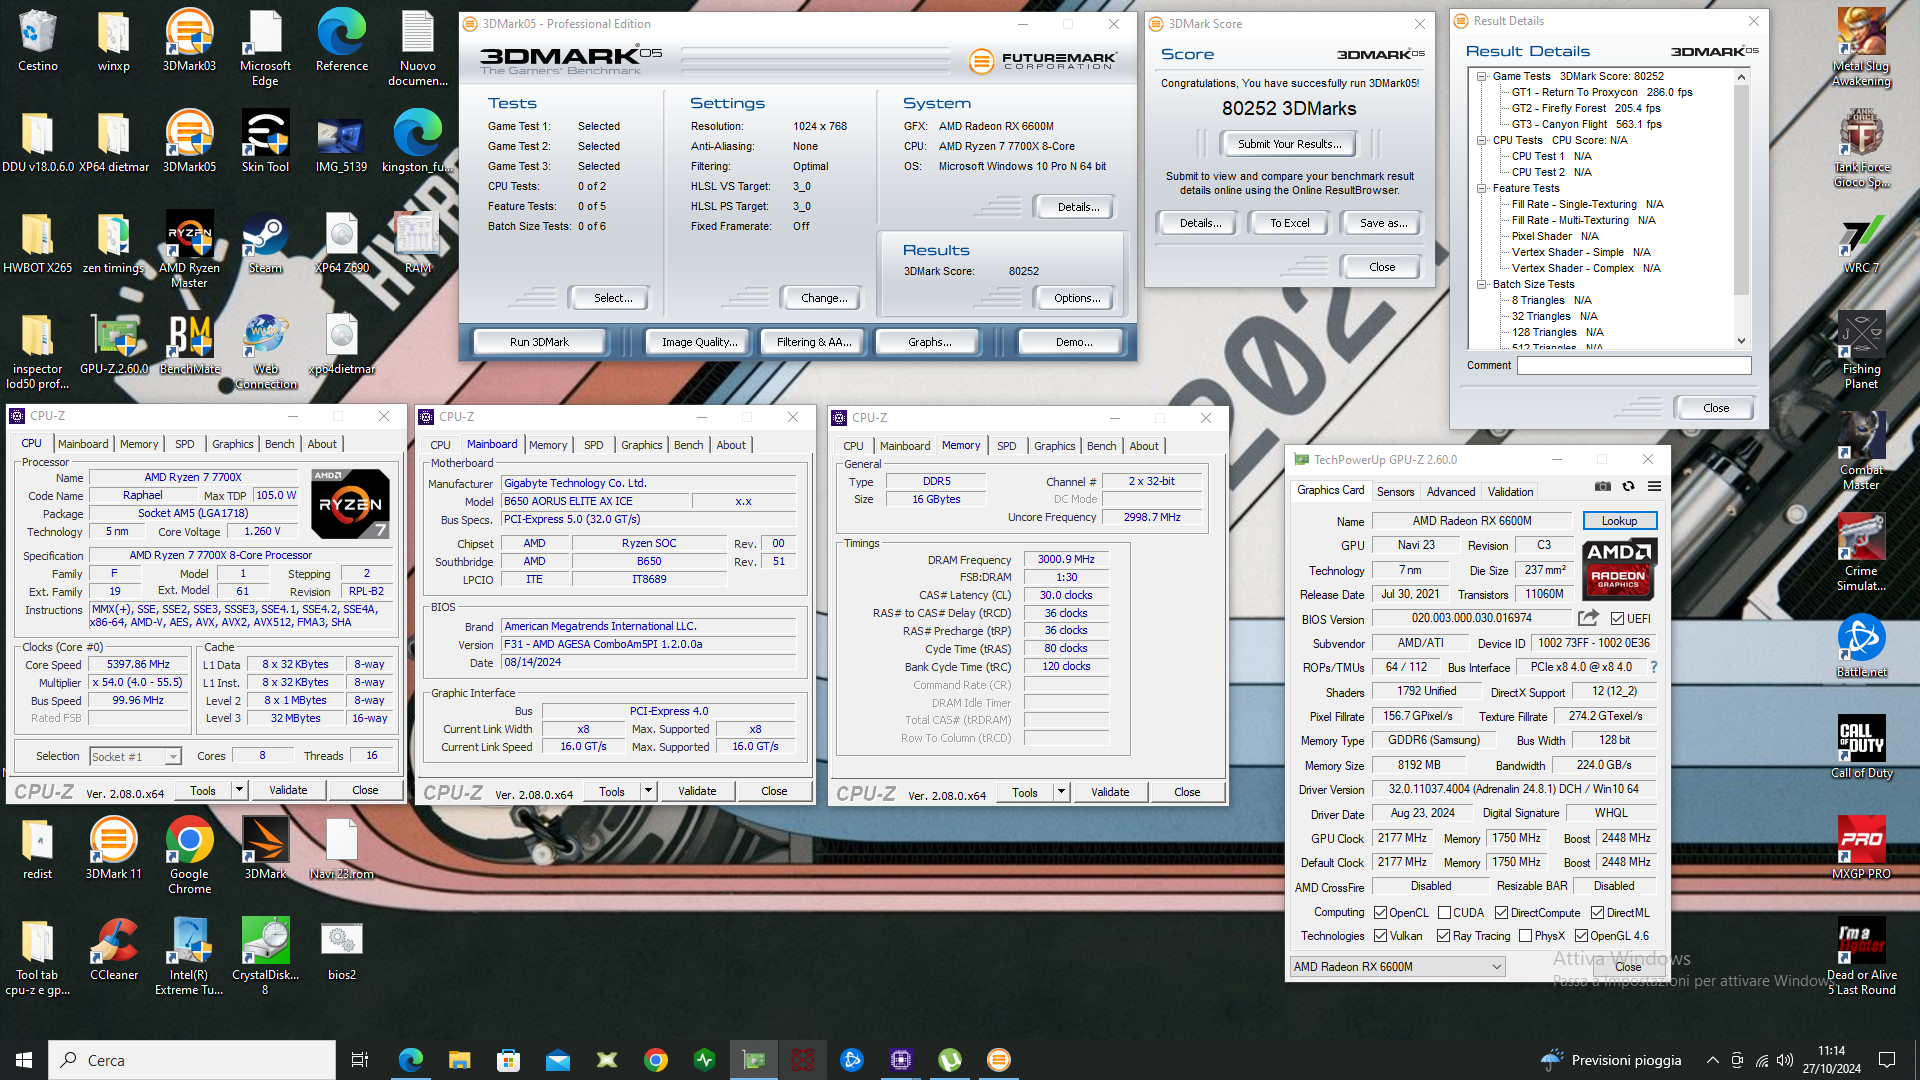Open the Intel Extreme Tuning desktop icon
This screenshot has height=1080, width=1920.
pos(189,956)
